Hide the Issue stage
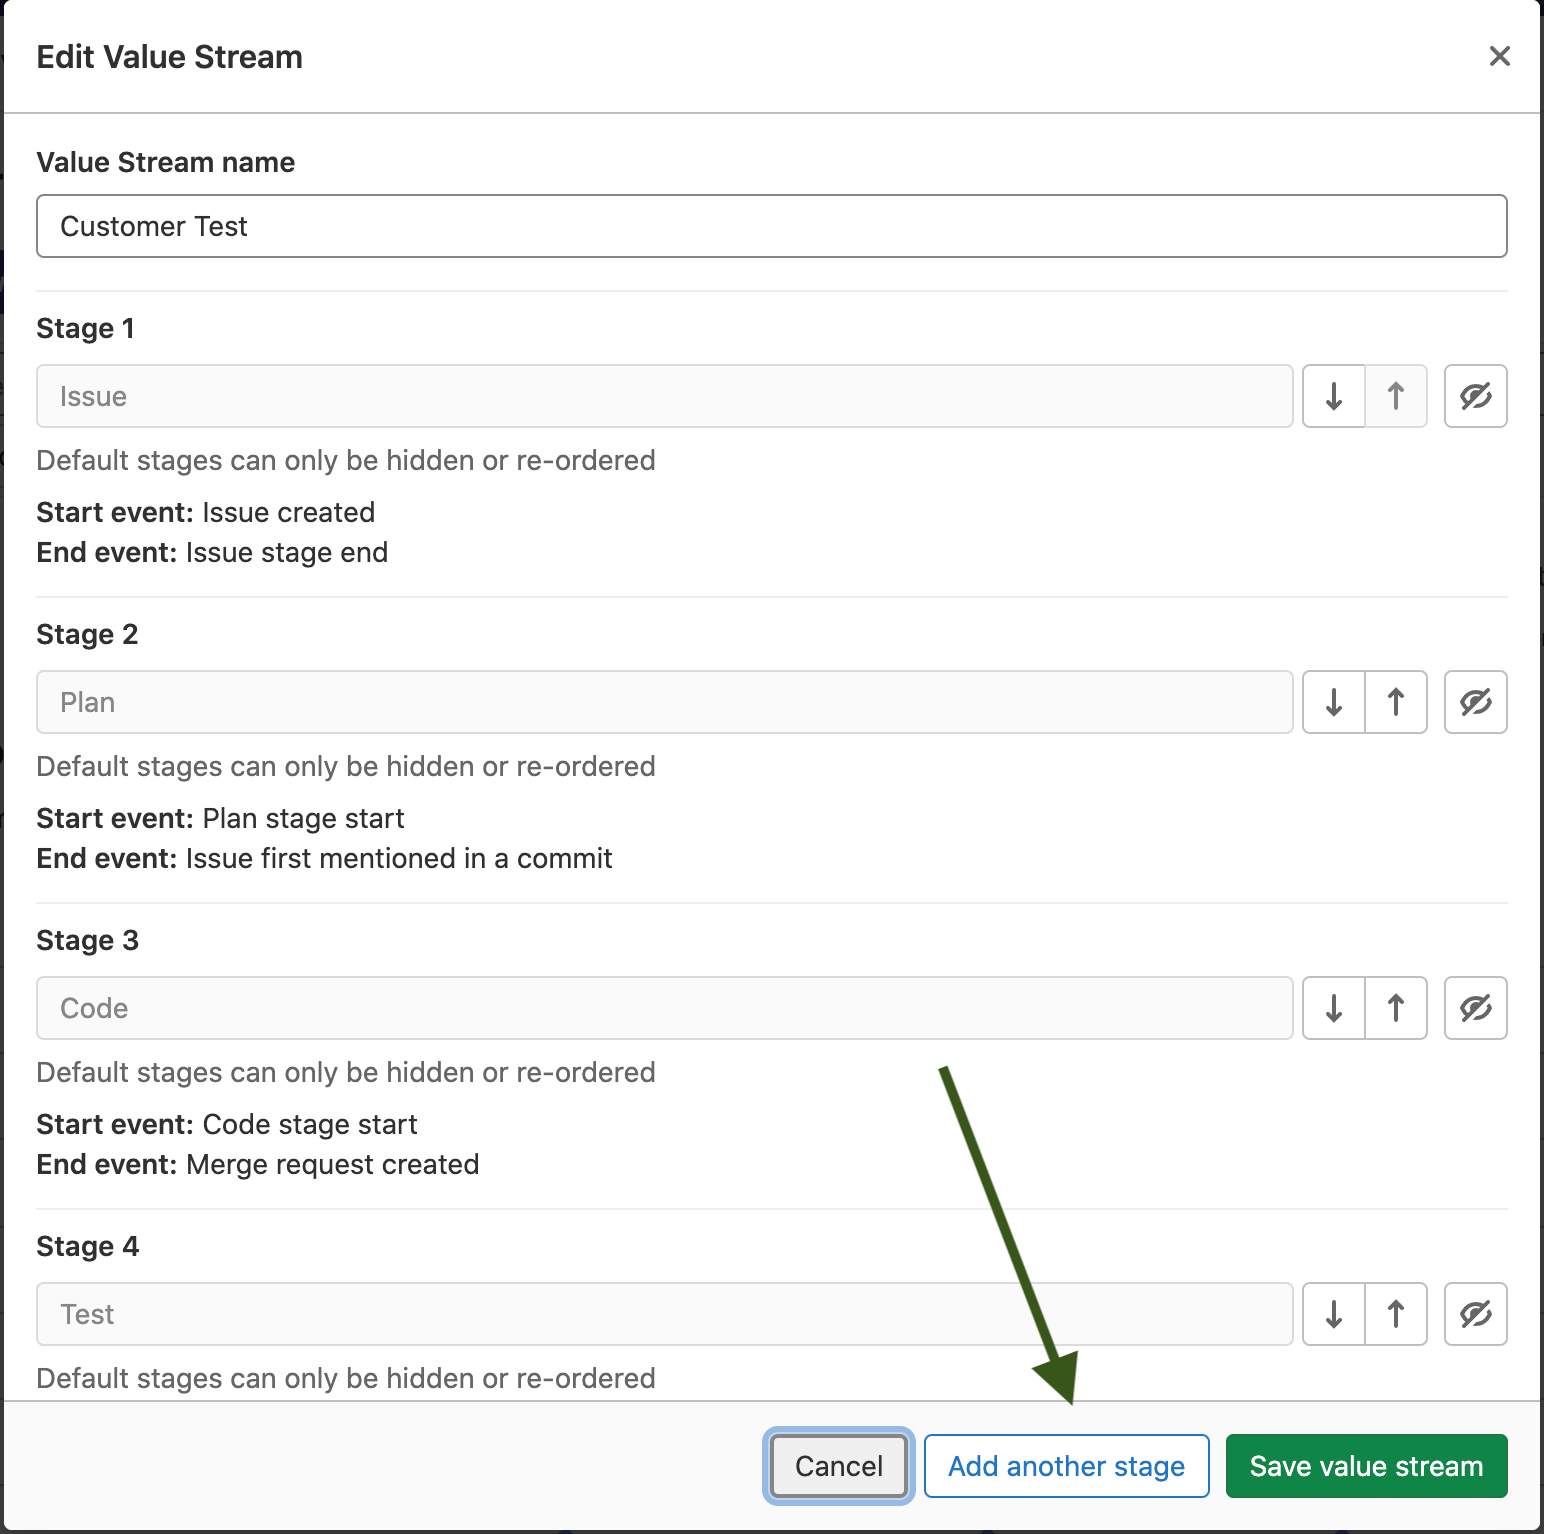Image resolution: width=1544 pixels, height=1534 pixels. (x=1475, y=396)
